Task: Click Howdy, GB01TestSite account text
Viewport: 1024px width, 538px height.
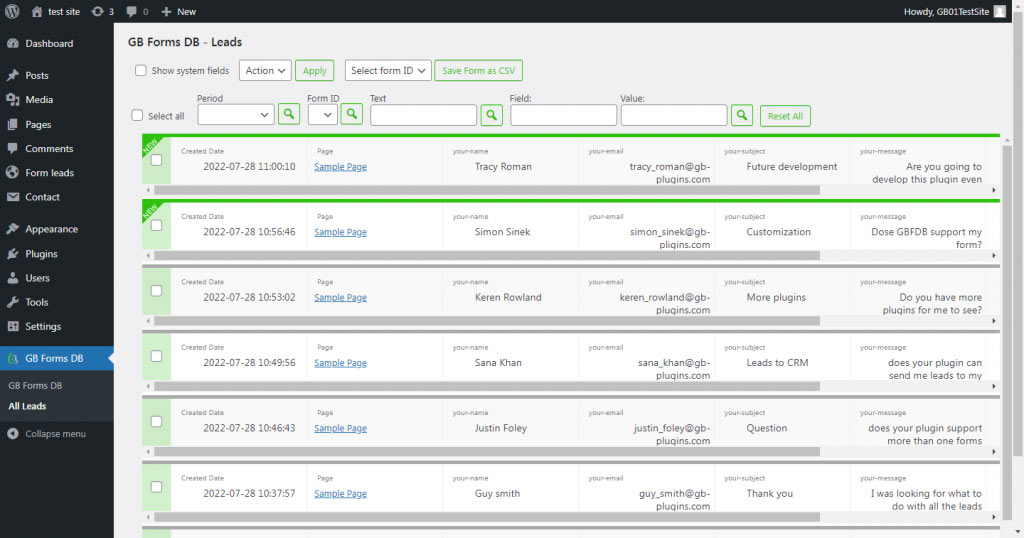Action: click(946, 12)
